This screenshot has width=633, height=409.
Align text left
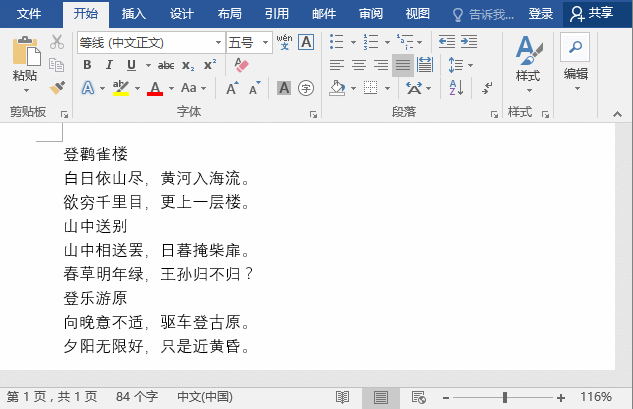337,65
